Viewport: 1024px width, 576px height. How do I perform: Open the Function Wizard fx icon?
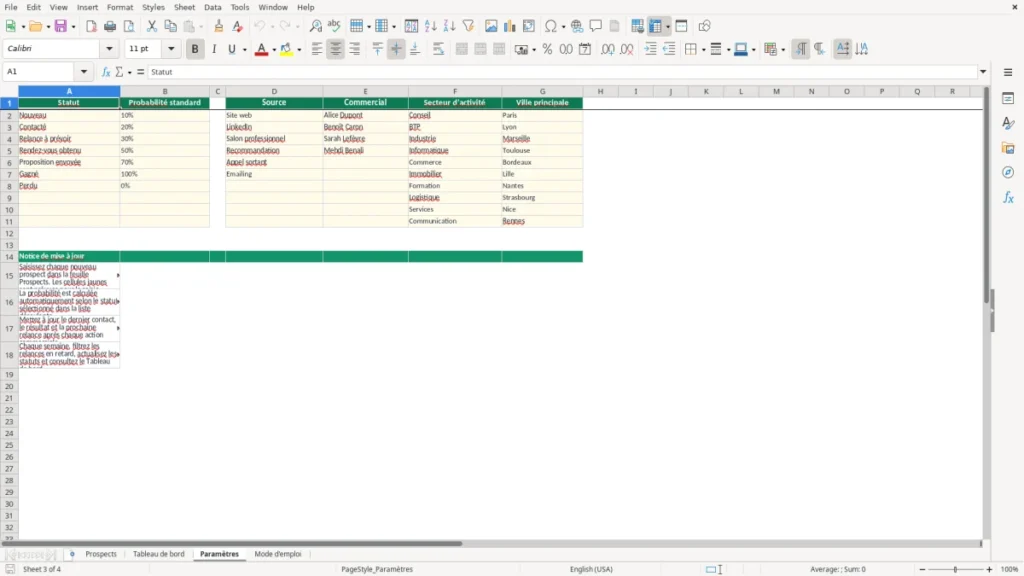(x=106, y=72)
